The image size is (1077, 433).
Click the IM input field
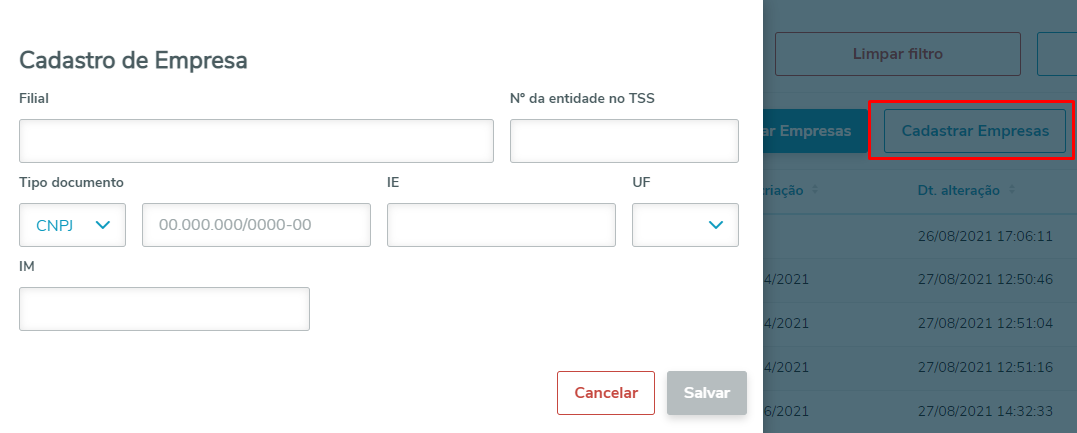pos(164,309)
